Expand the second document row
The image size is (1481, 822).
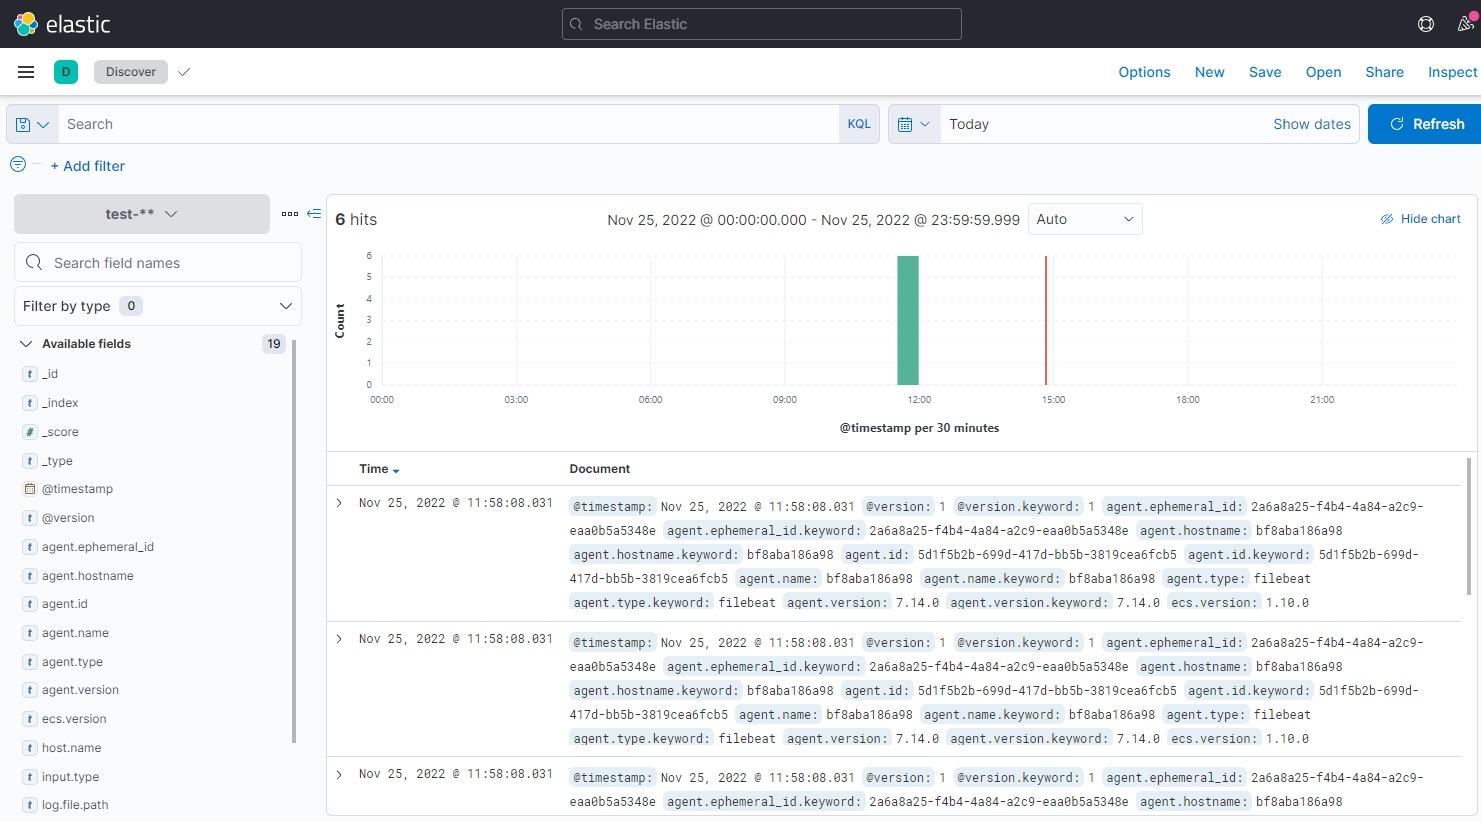tap(339, 639)
